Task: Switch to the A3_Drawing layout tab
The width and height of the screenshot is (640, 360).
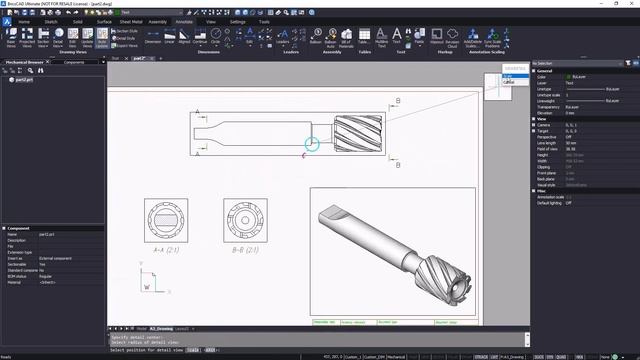Action: pos(161,329)
